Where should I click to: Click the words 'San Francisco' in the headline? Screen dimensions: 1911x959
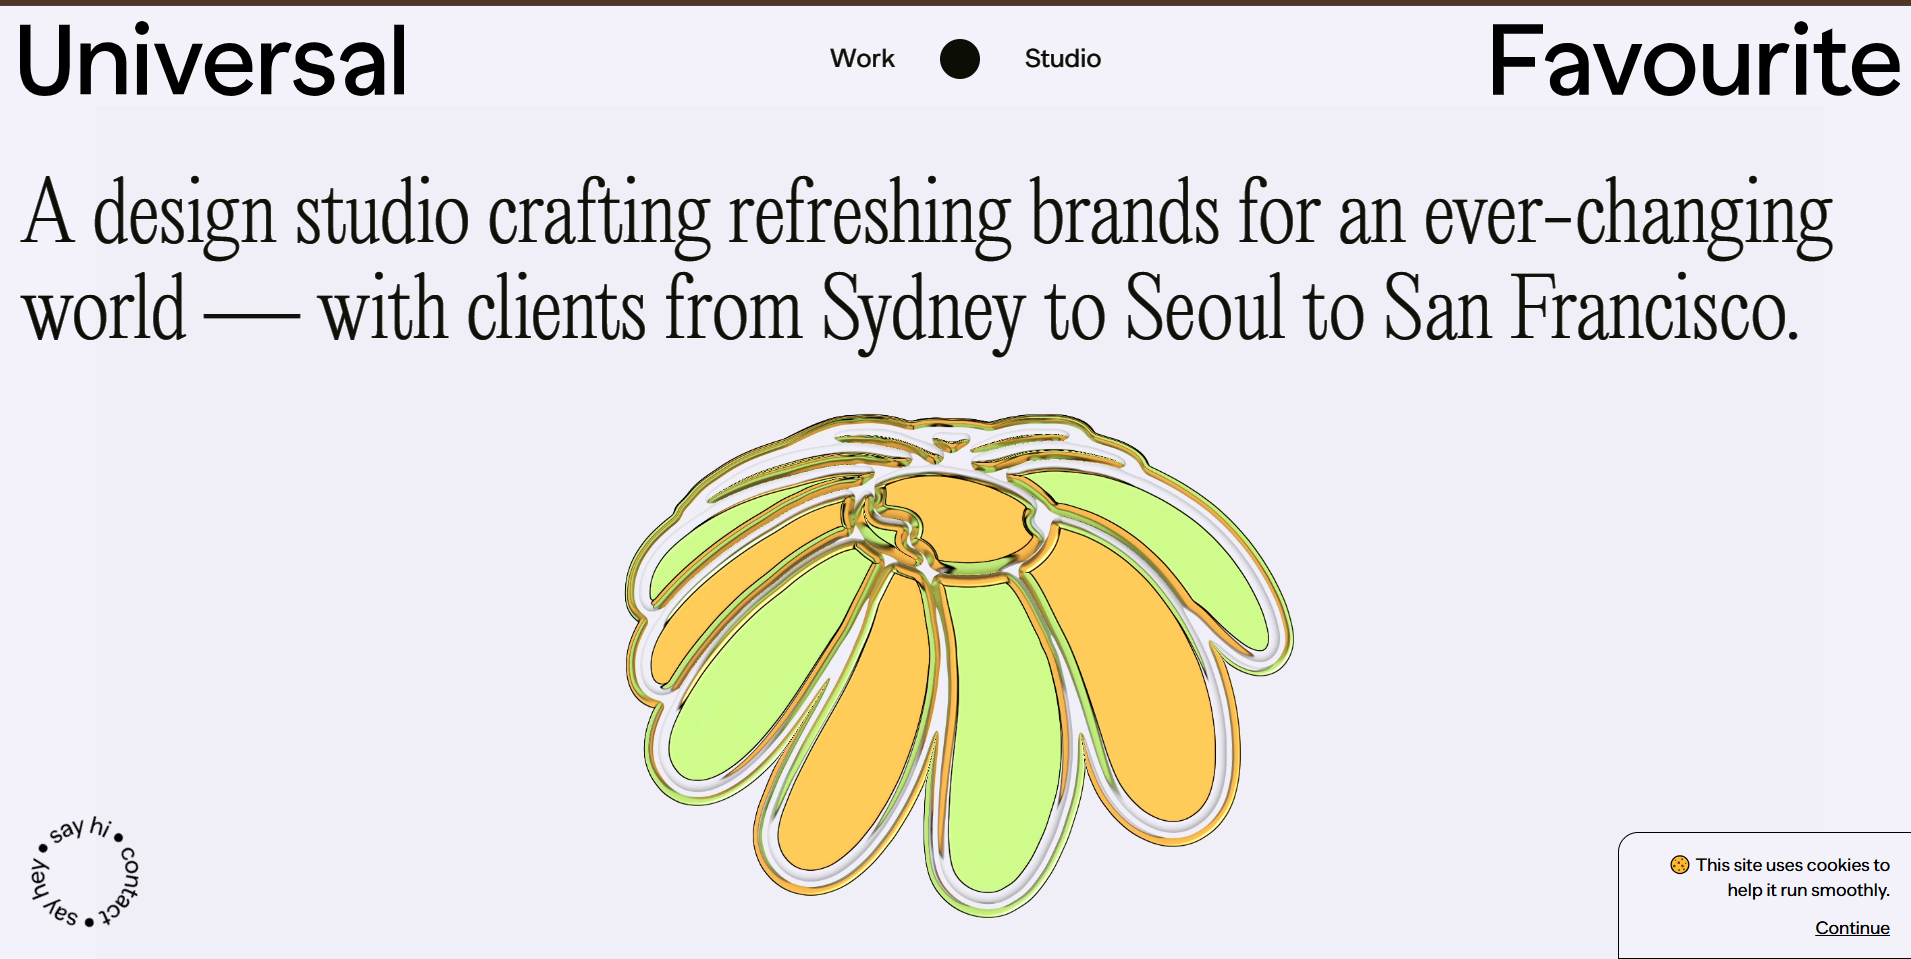click(1590, 310)
